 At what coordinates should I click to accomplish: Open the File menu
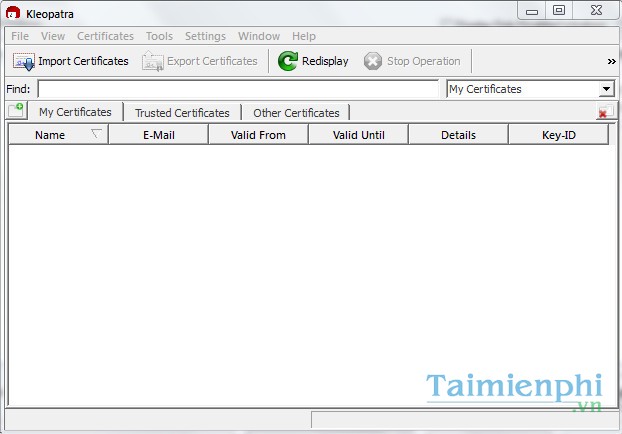point(20,36)
